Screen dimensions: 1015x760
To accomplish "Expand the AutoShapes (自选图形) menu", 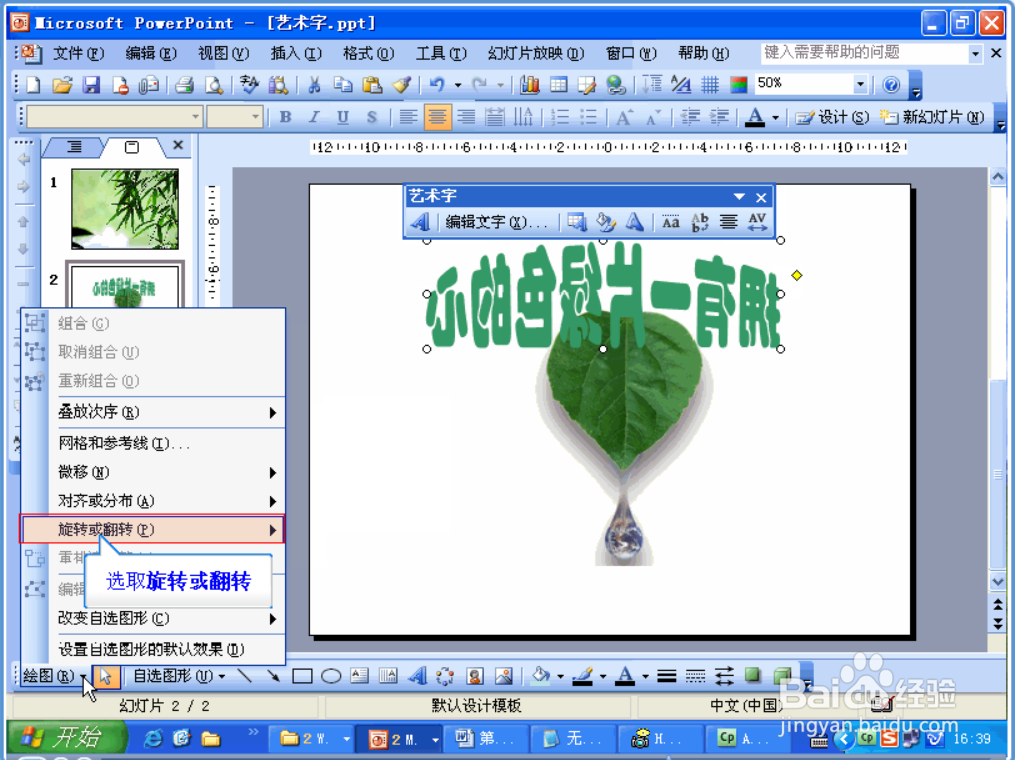I will 179,676.
